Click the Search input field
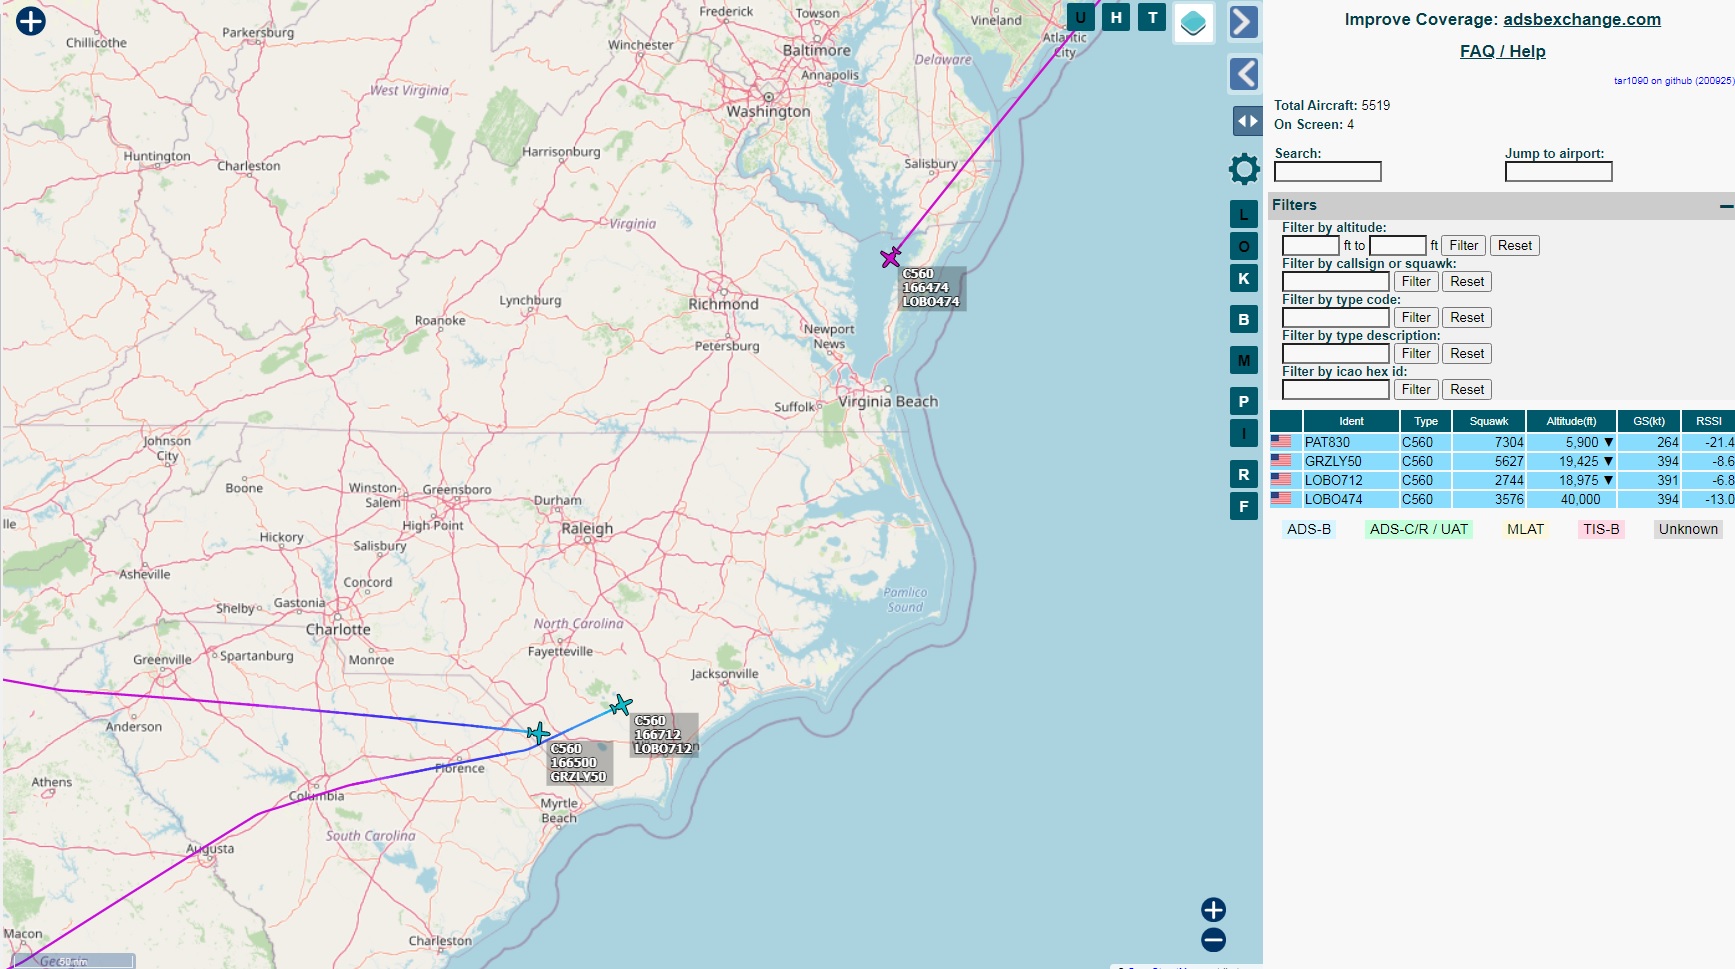The image size is (1735, 969). click(x=1327, y=172)
